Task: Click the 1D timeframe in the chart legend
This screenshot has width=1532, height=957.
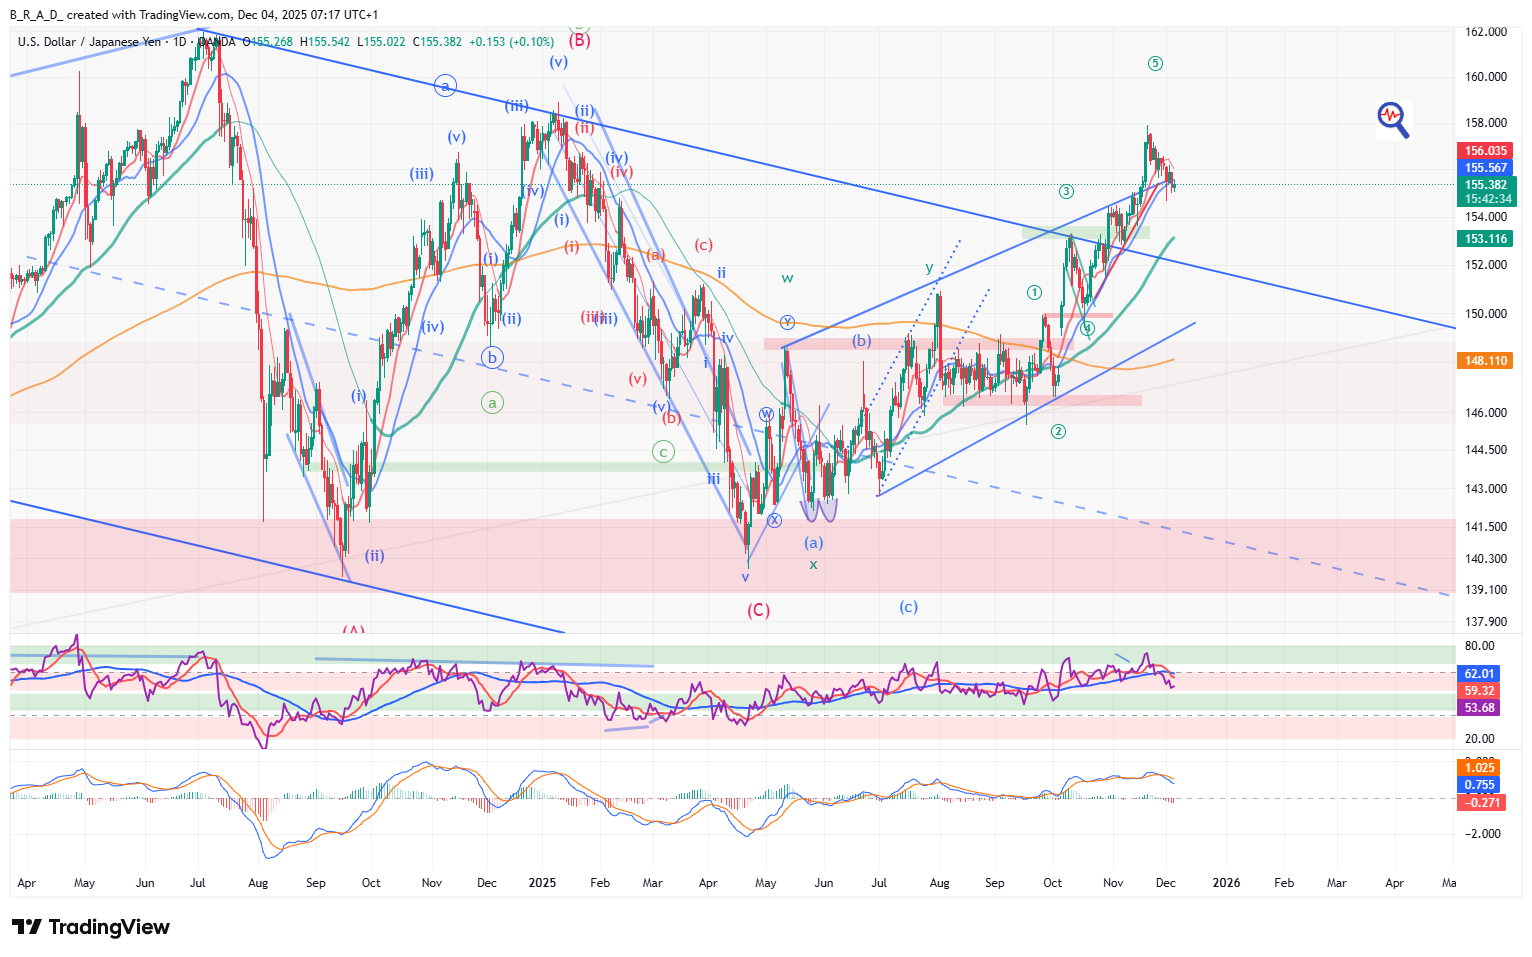Action: point(180,42)
